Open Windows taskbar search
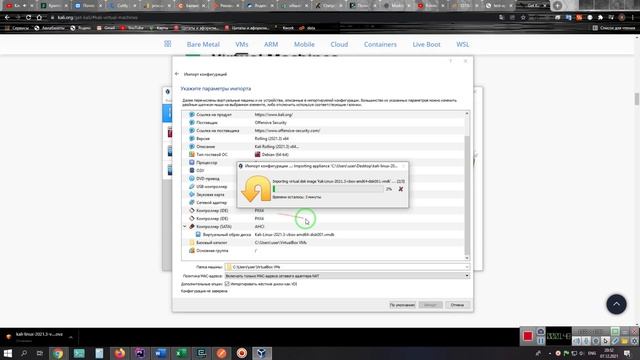Viewport: 640px width, 360px height. click(x=24, y=353)
